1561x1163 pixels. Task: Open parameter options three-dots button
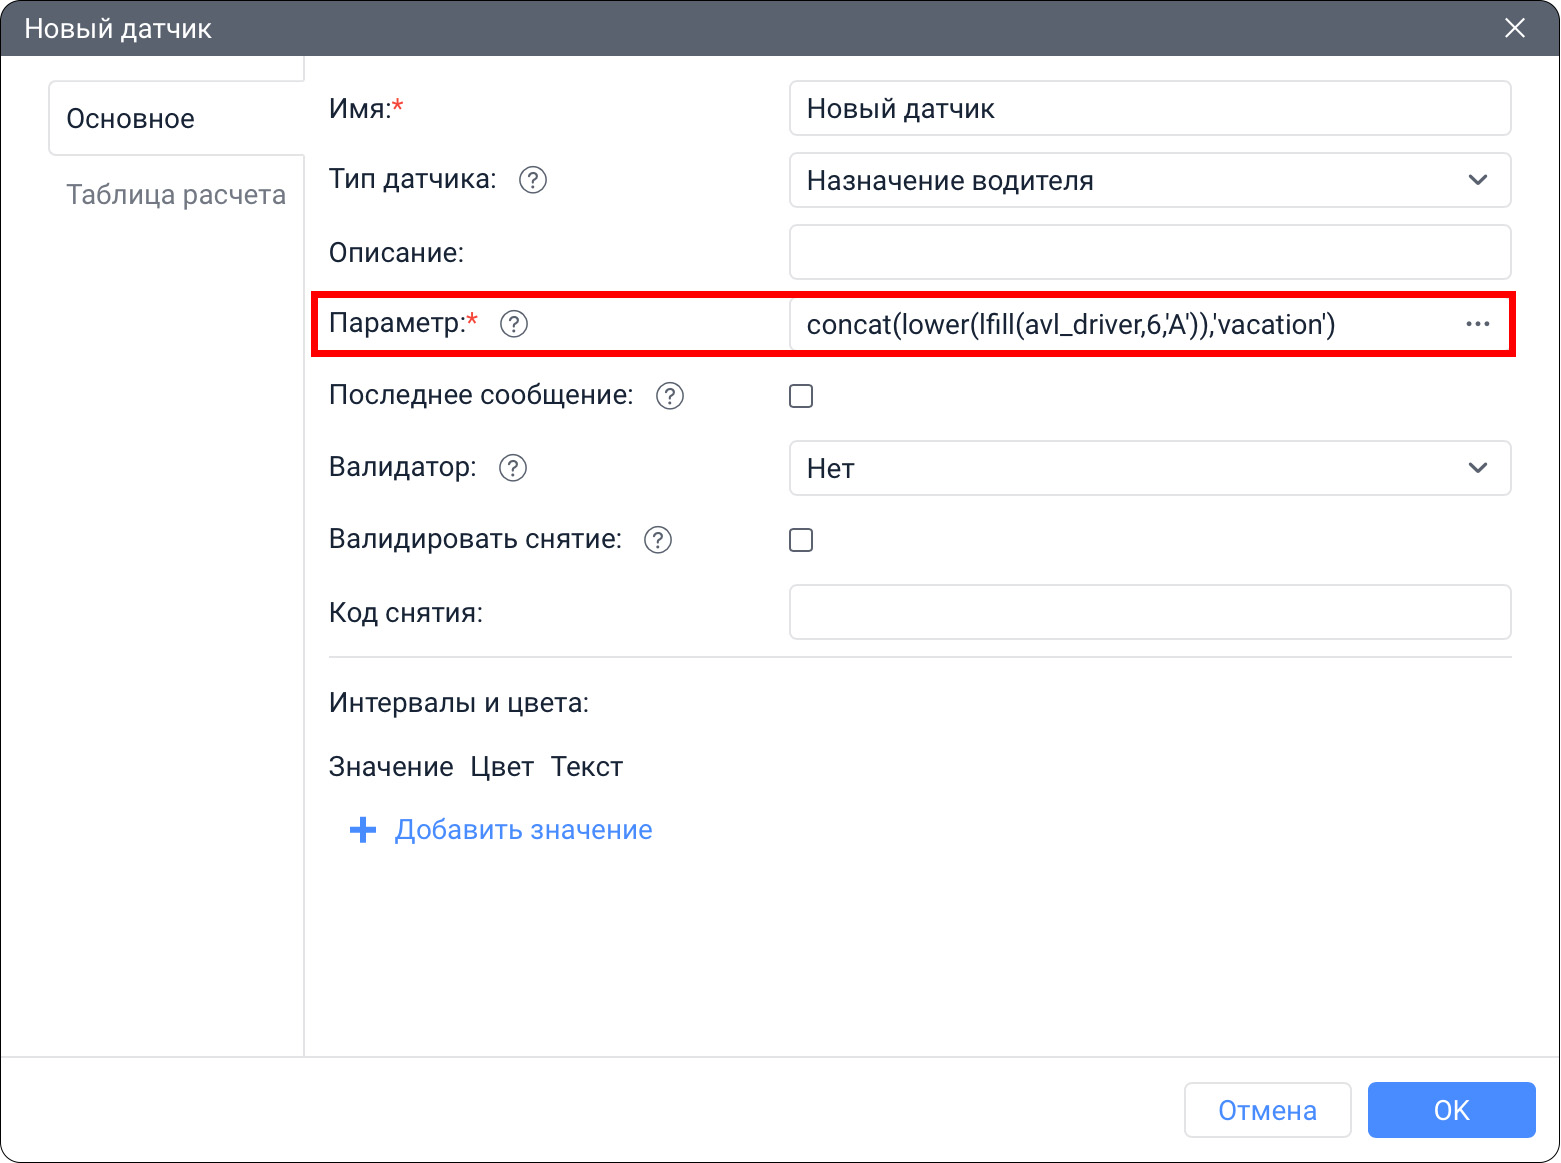click(1477, 324)
